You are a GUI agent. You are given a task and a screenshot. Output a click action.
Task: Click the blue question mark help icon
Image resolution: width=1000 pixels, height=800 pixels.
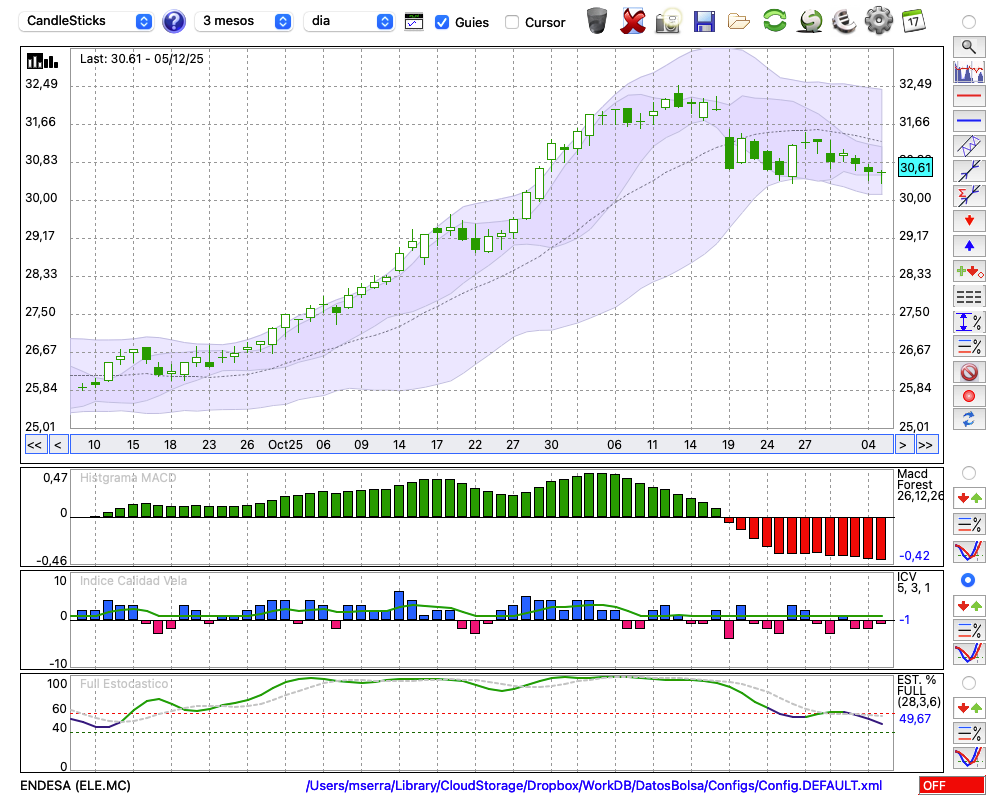click(174, 21)
